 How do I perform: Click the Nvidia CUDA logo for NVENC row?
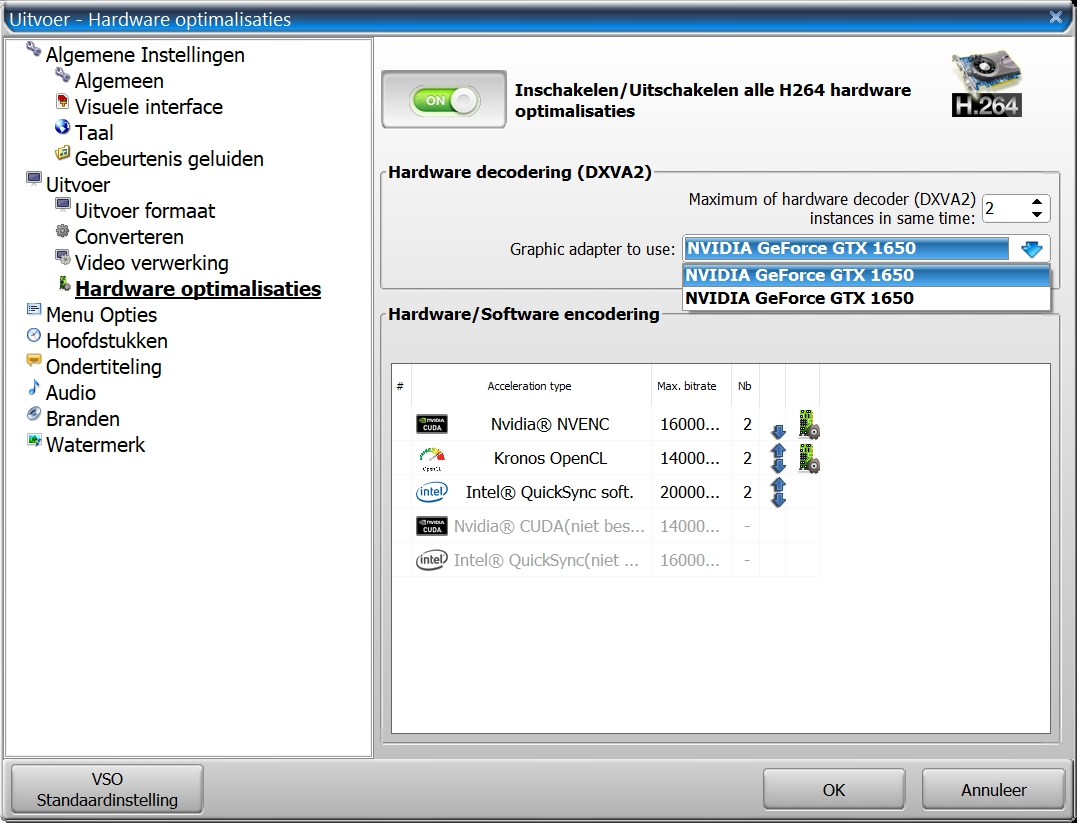431,424
